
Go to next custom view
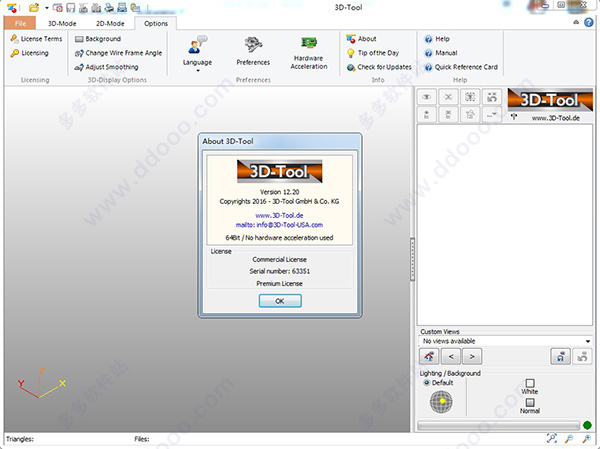[472, 357]
